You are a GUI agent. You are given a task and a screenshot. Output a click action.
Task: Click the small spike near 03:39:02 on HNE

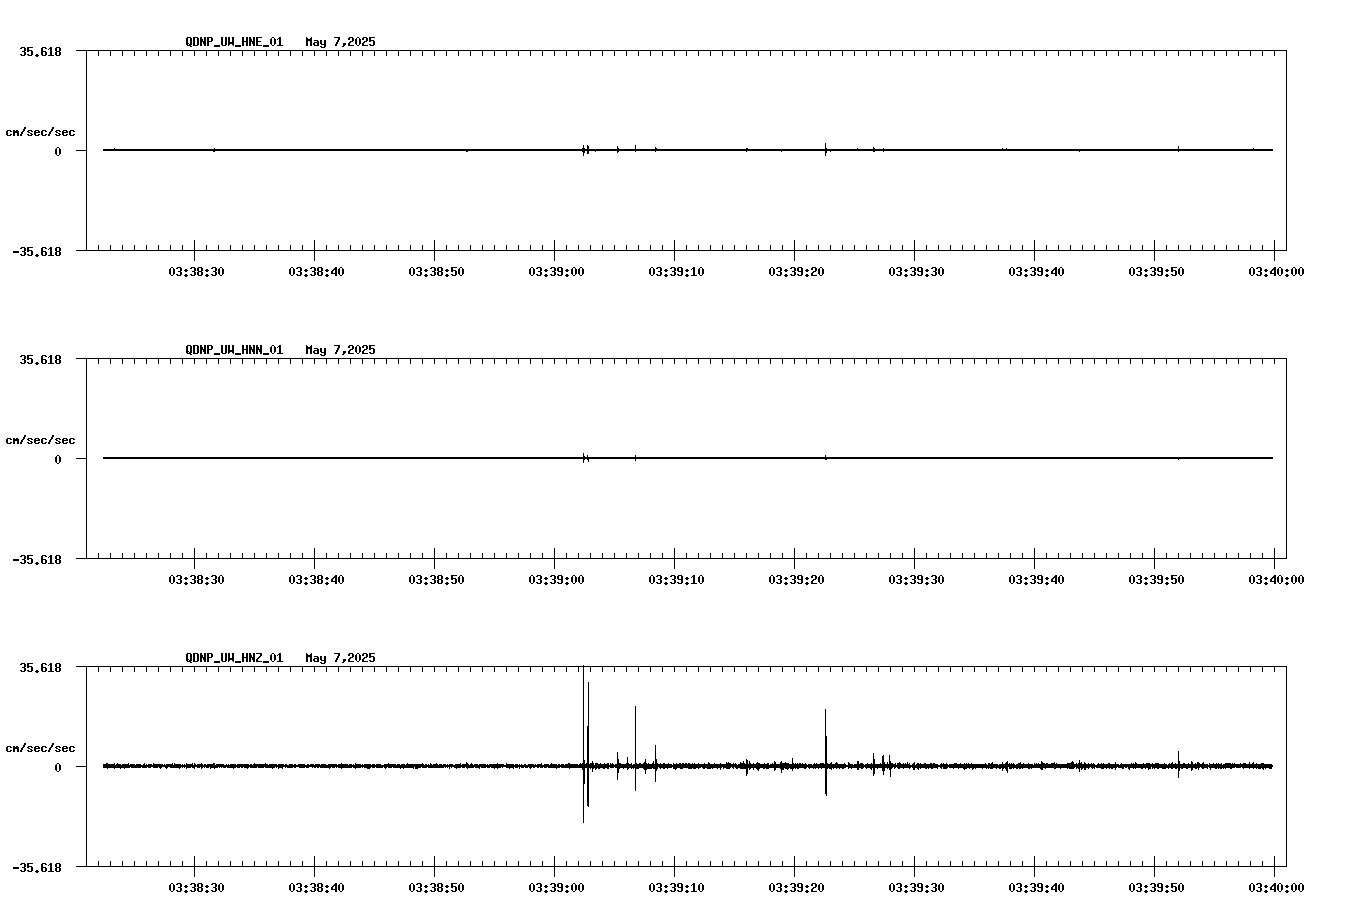click(585, 150)
